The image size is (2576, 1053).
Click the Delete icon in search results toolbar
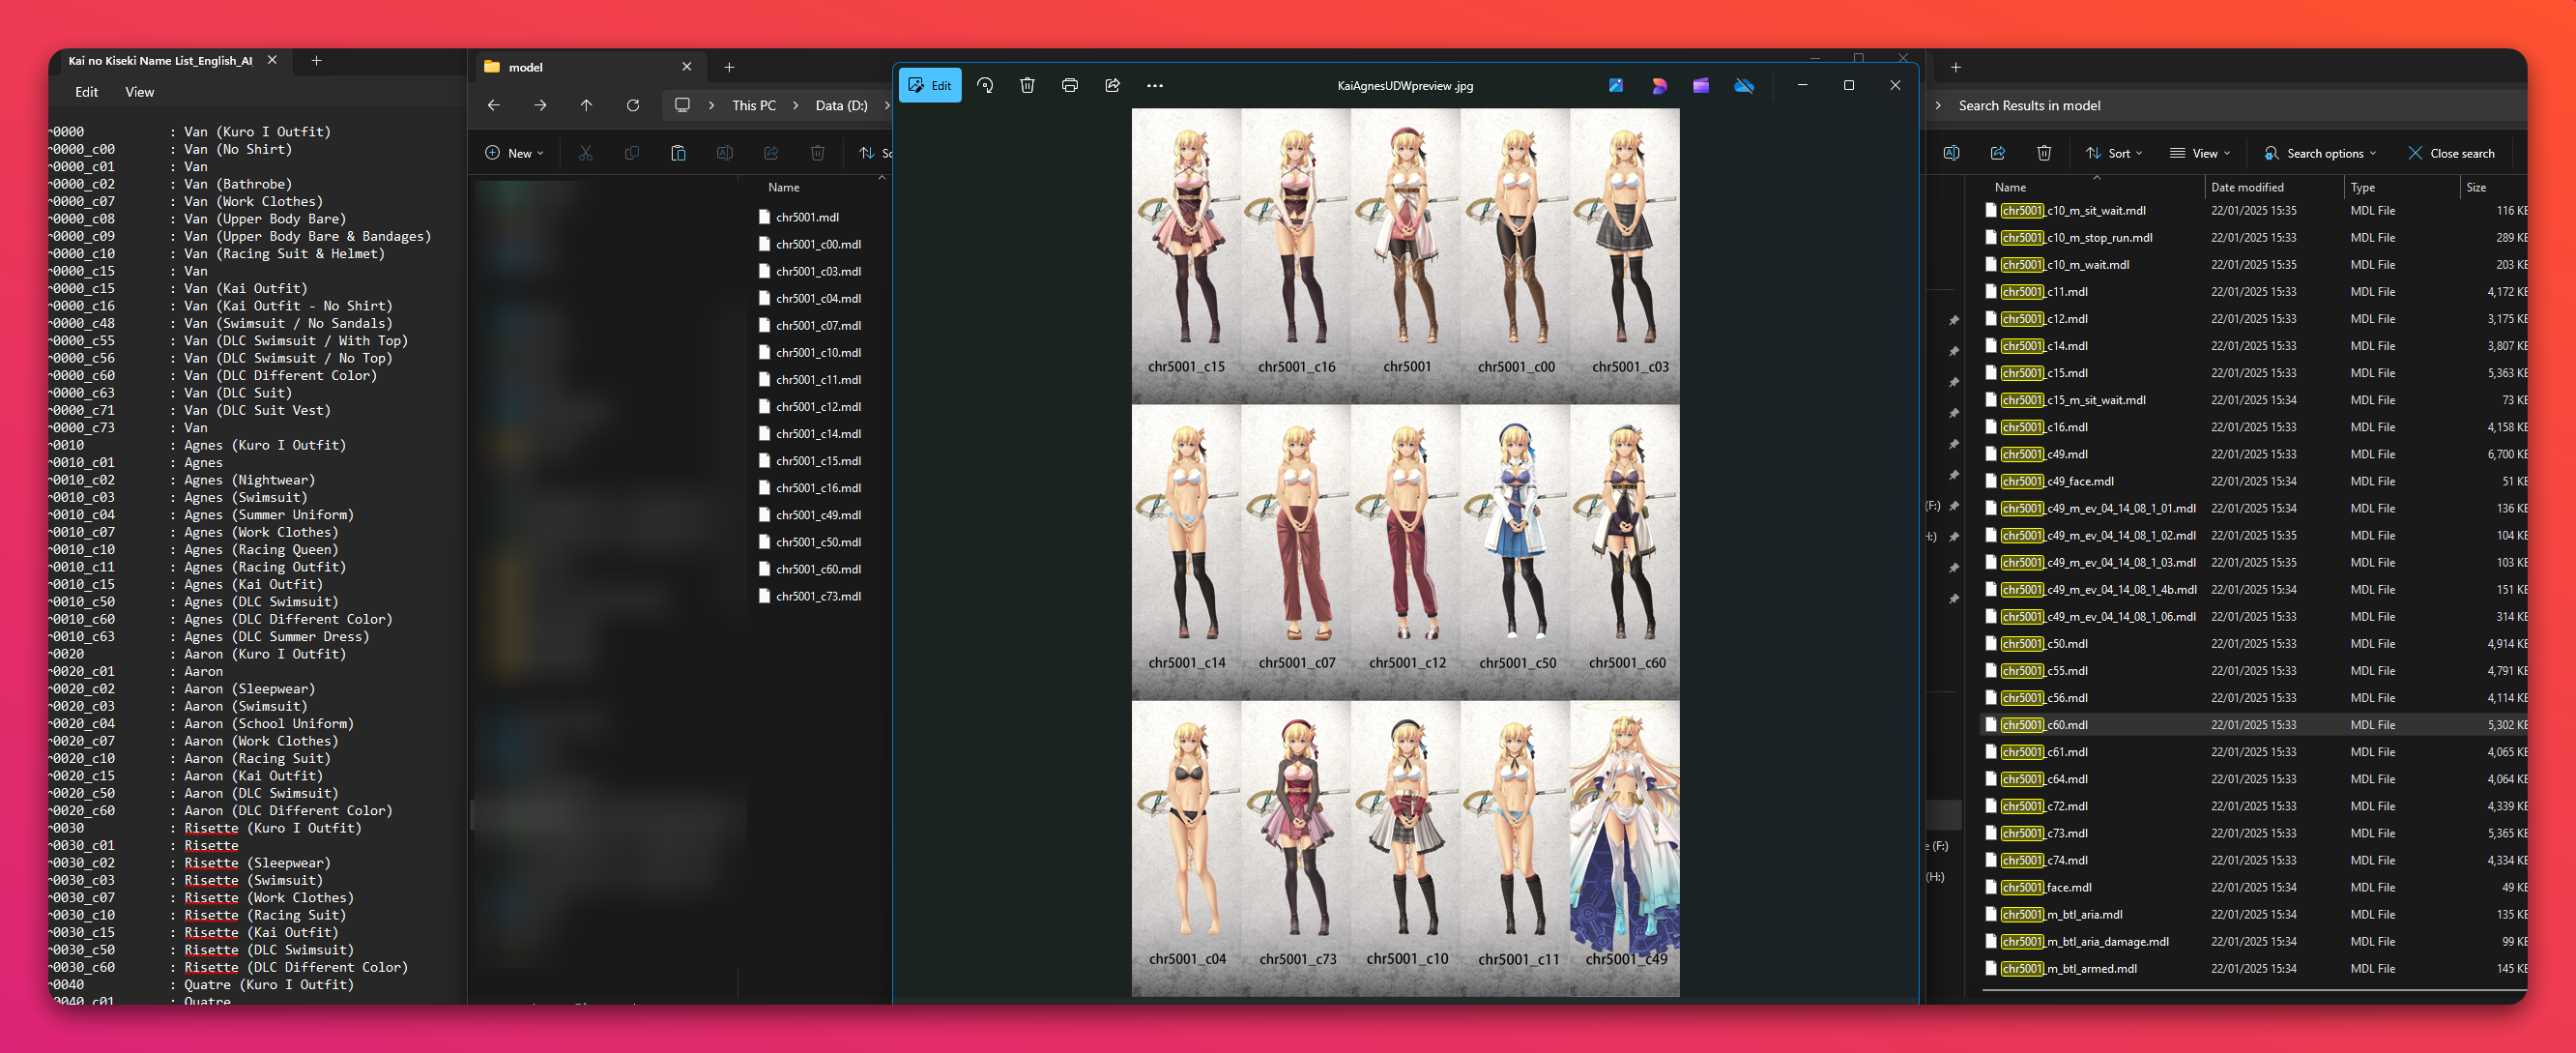pyautogui.click(x=2044, y=153)
